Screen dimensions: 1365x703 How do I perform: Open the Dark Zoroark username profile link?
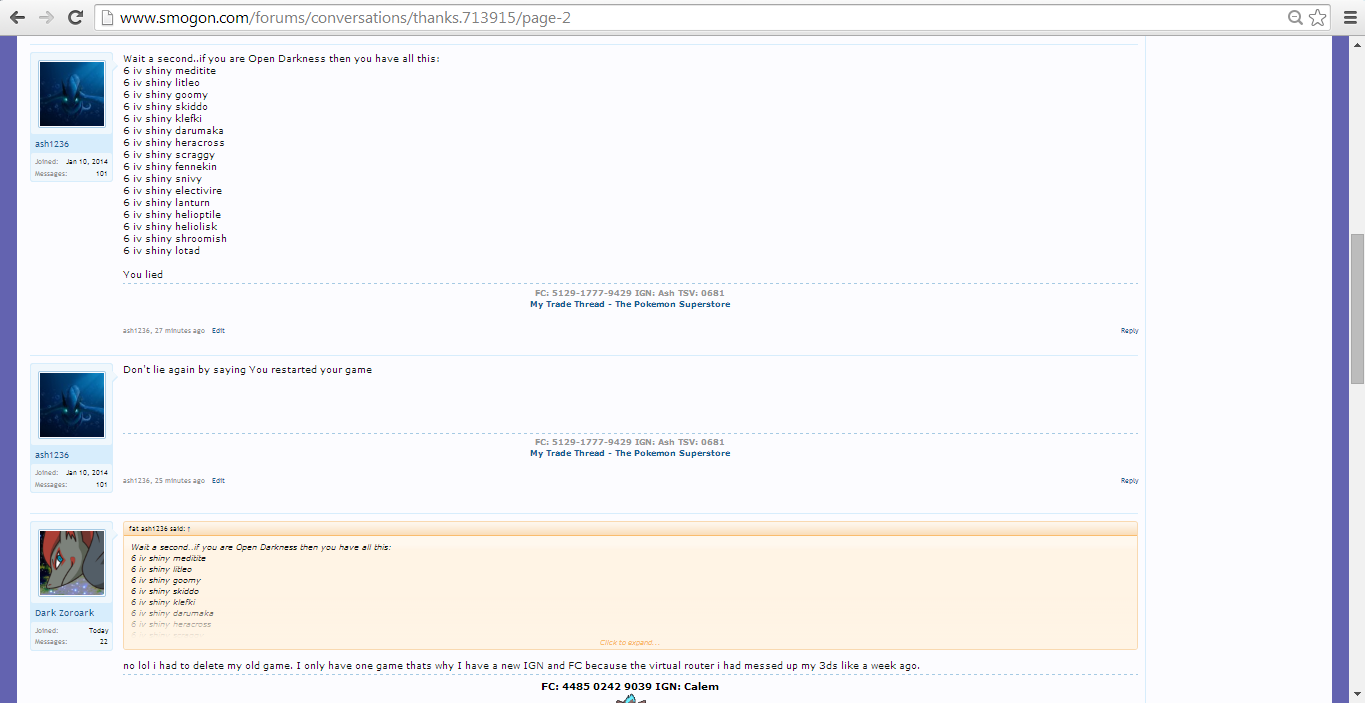(65, 613)
